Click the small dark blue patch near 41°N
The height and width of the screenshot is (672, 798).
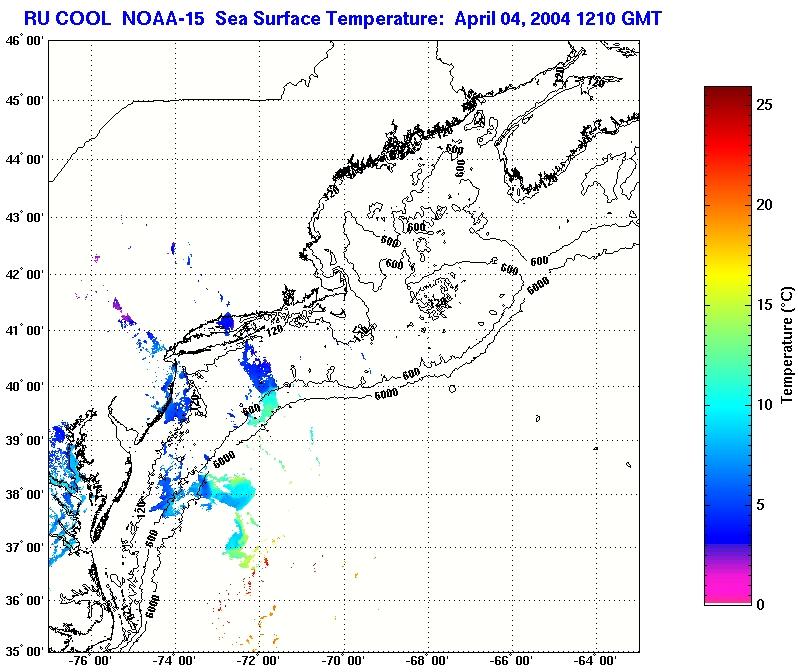[226, 321]
